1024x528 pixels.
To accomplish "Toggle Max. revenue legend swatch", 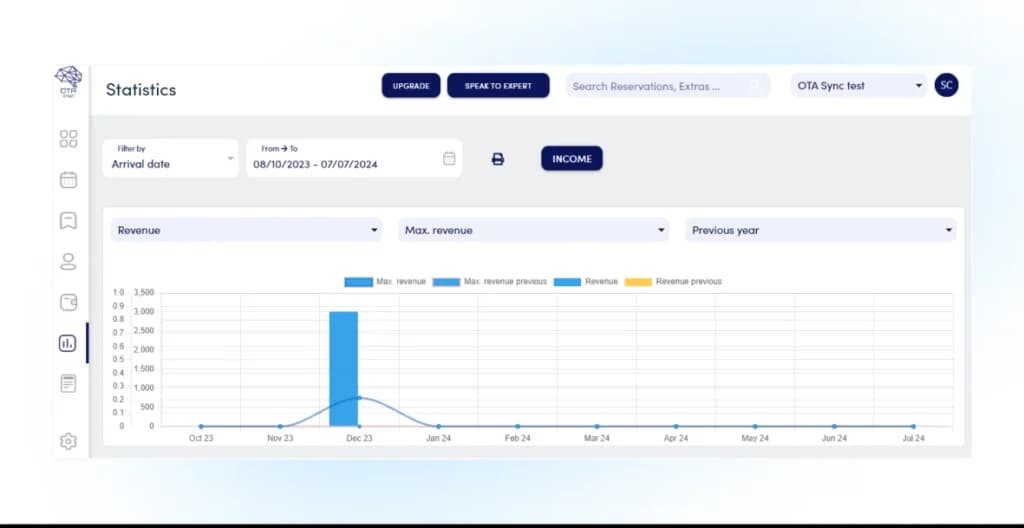I will coord(359,282).
